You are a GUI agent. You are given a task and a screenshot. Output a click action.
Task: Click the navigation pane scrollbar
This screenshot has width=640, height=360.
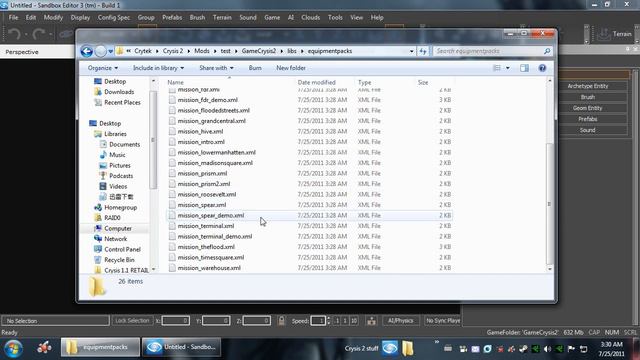[153, 140]
